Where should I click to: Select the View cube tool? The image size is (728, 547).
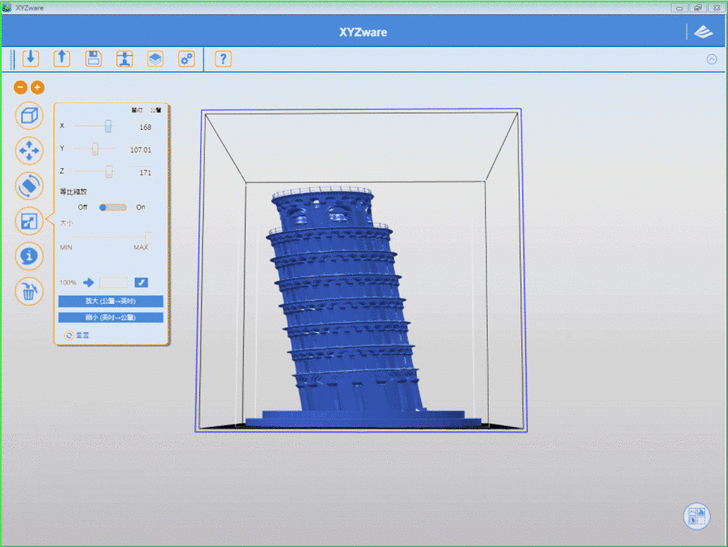pos(29,116)
